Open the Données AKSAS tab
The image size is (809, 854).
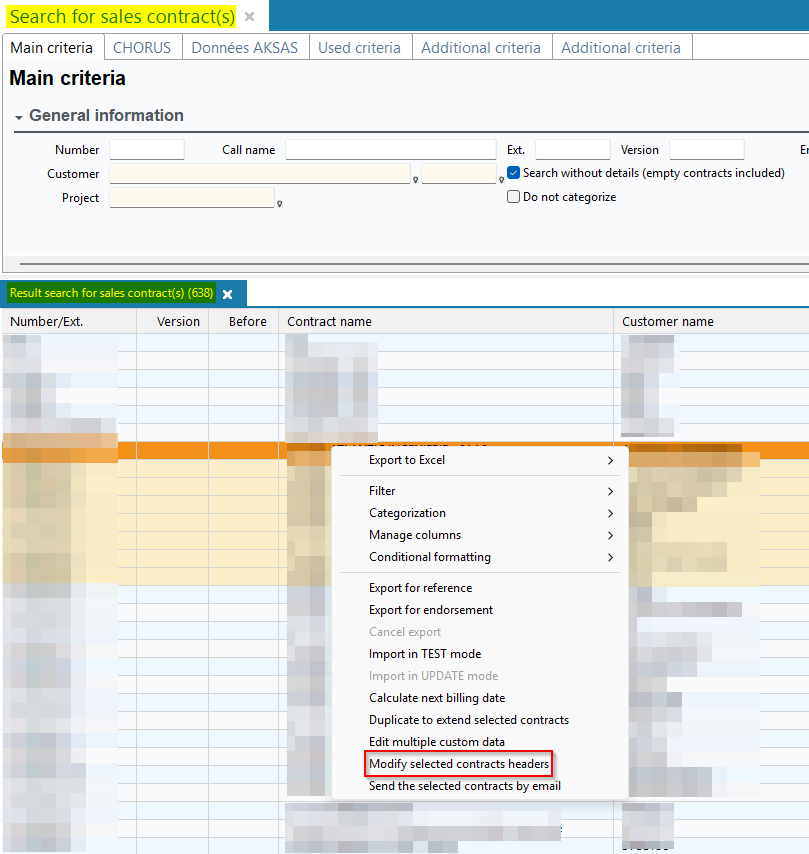(244, 47)
